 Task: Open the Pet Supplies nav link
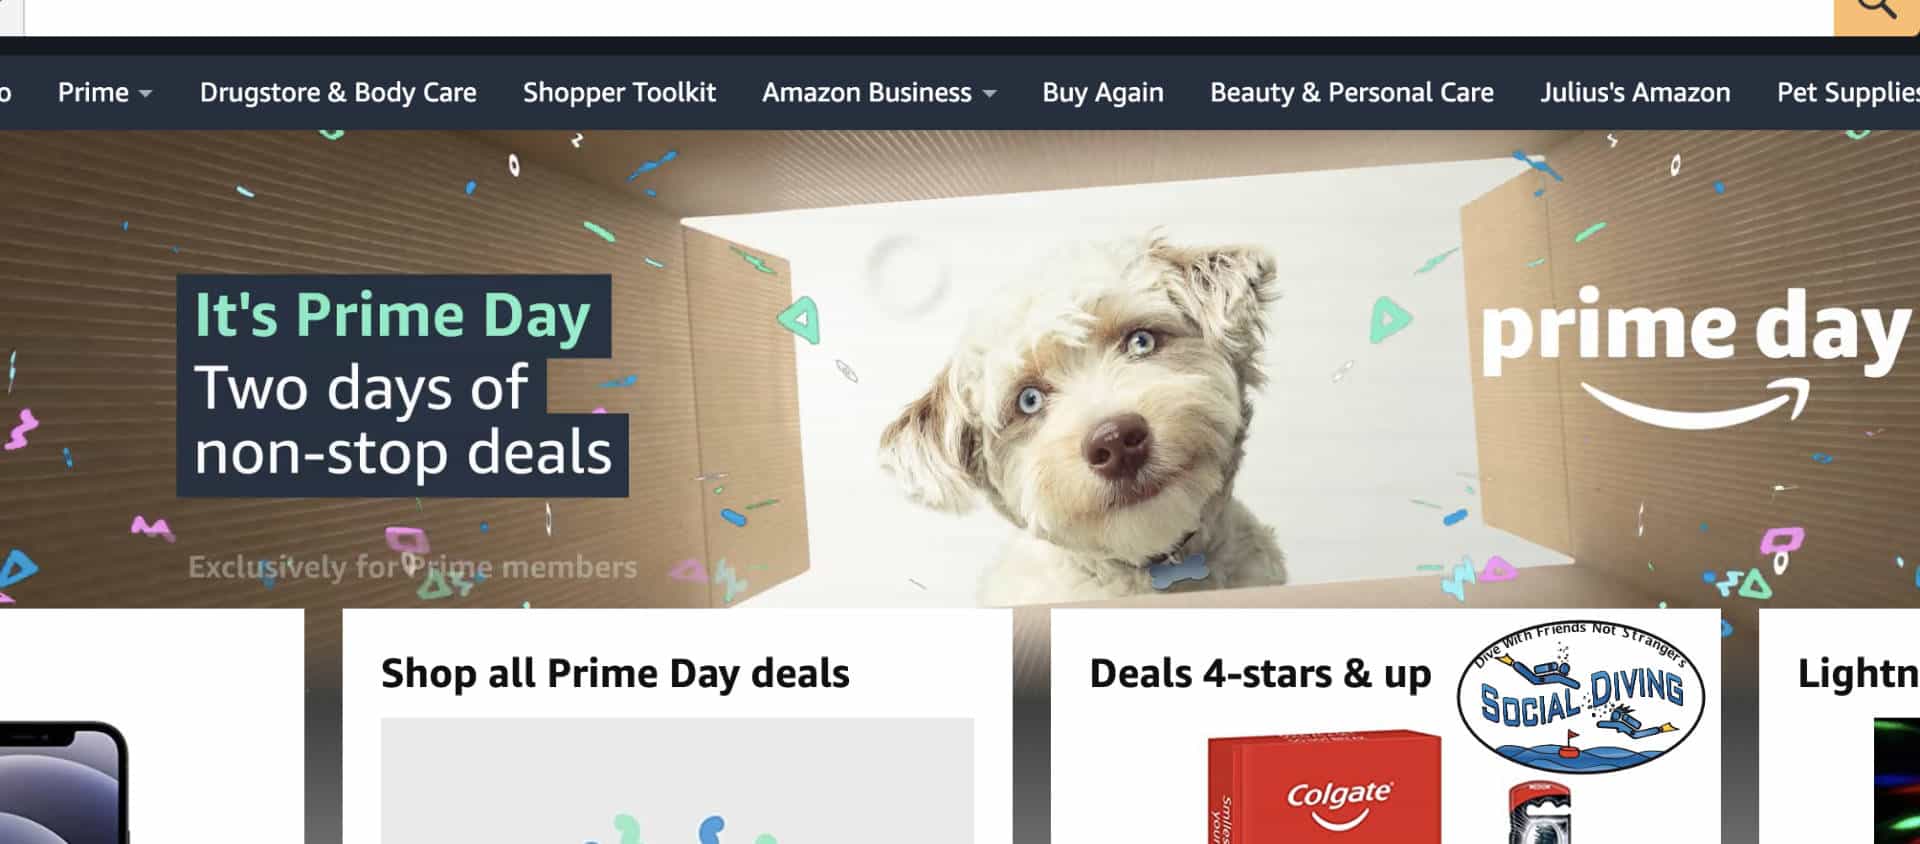tap(1848, 93)
